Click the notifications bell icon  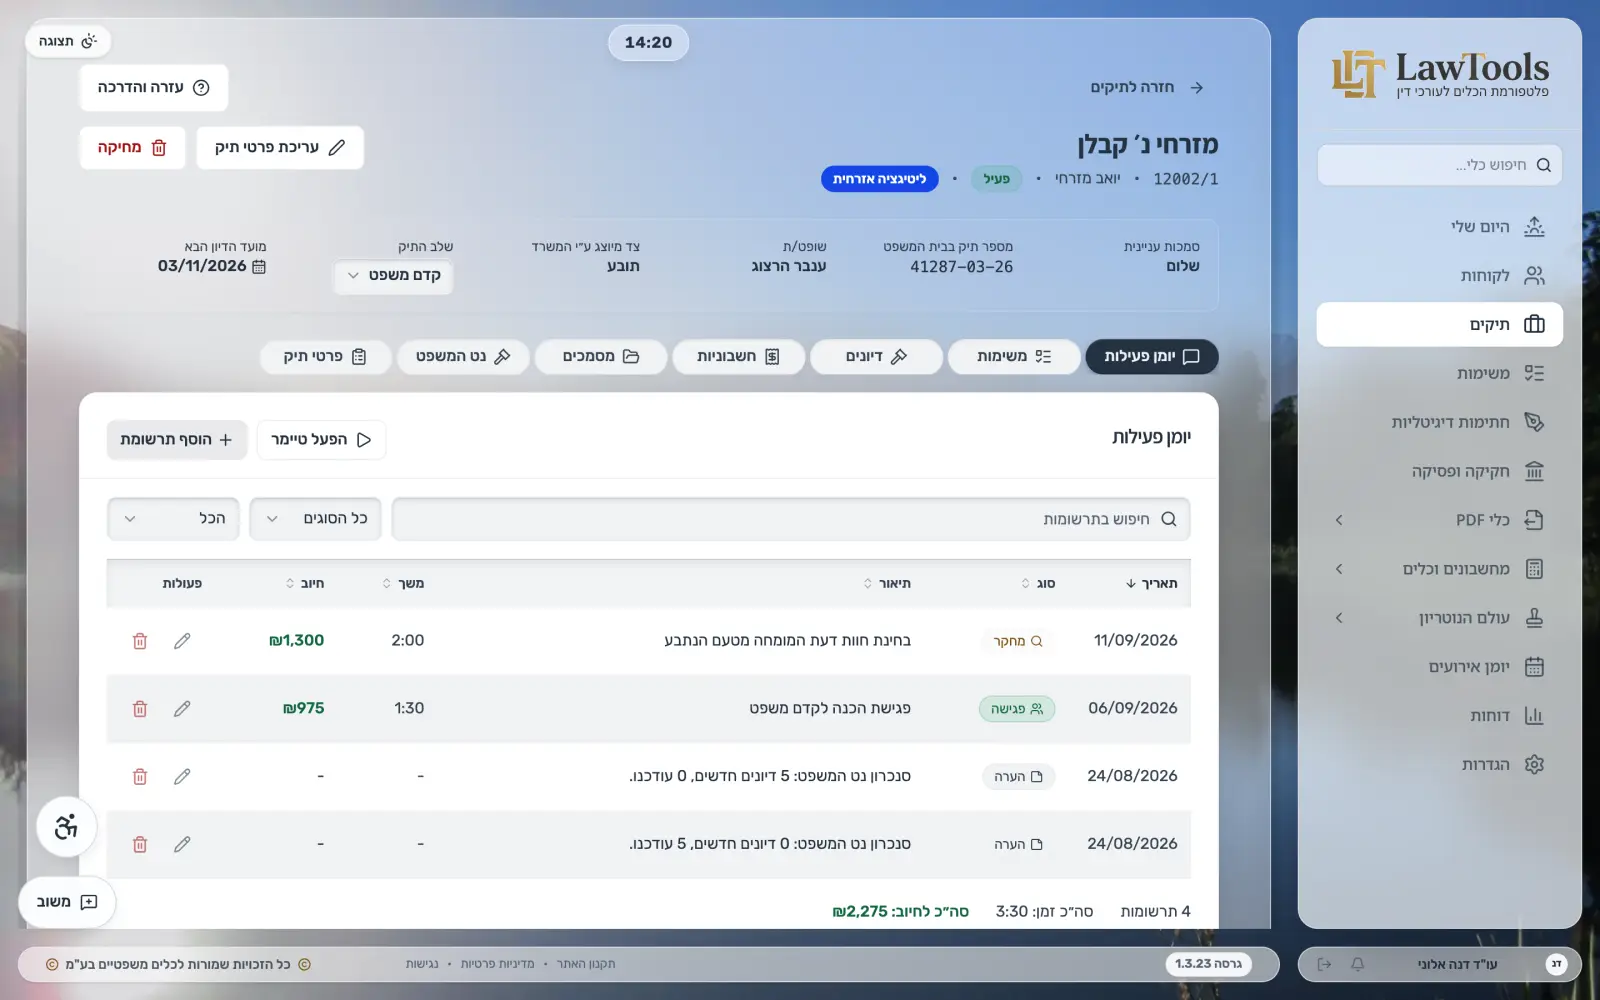coord(1357,964)
